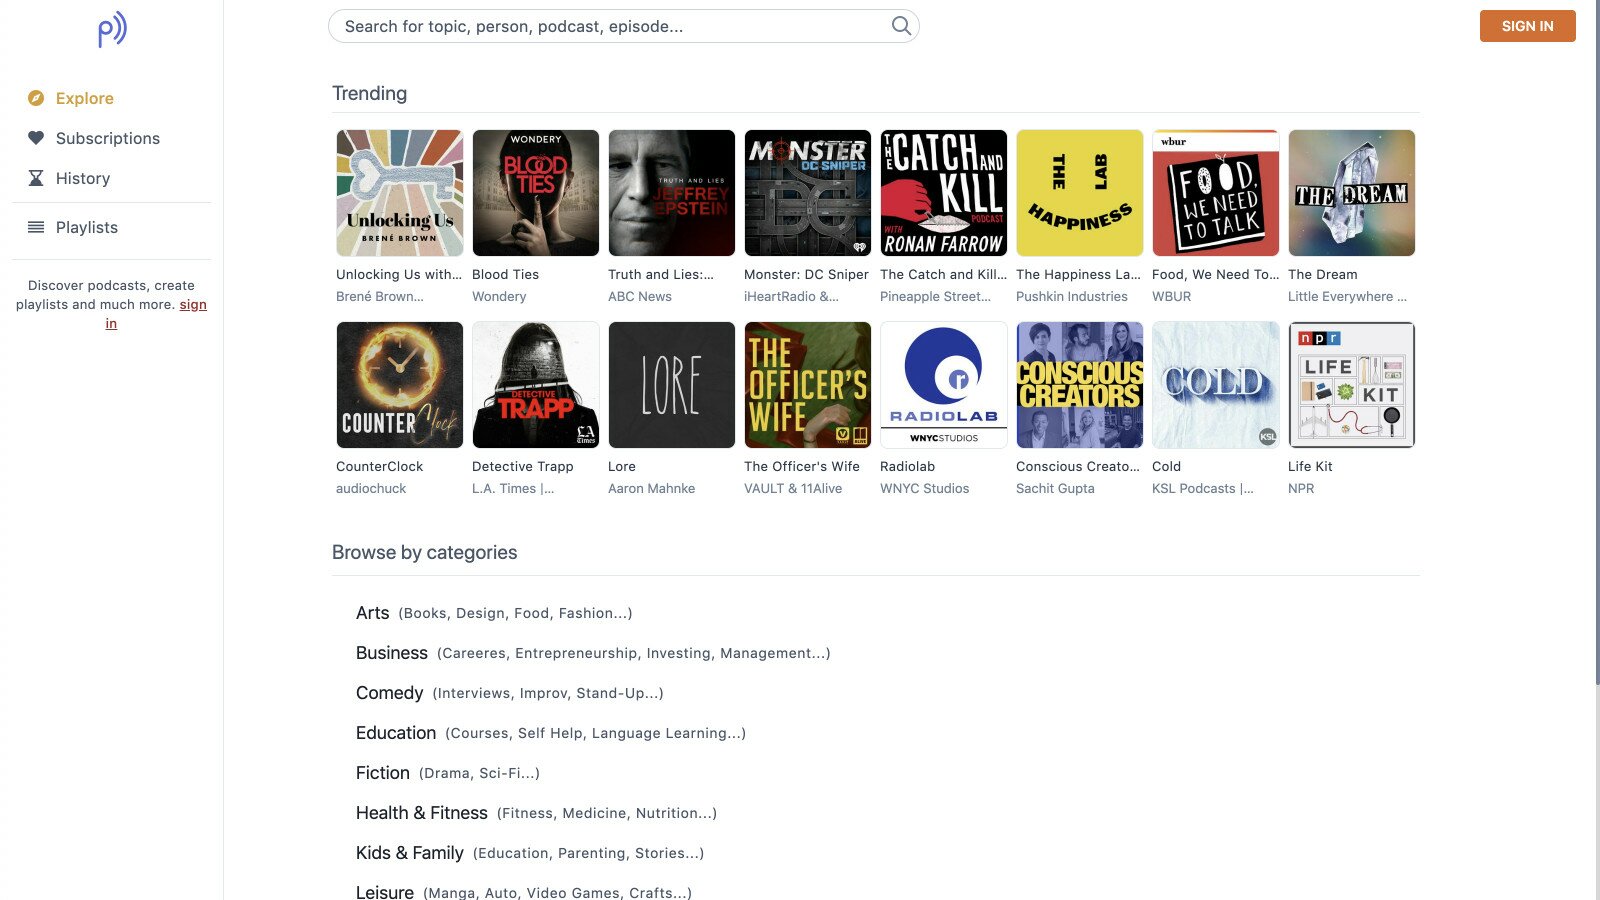The width and height of the screenshot is (1600, 900).
Task: Click the Playlists list icon
Action: pyautogui.click(x=36, y=227)
